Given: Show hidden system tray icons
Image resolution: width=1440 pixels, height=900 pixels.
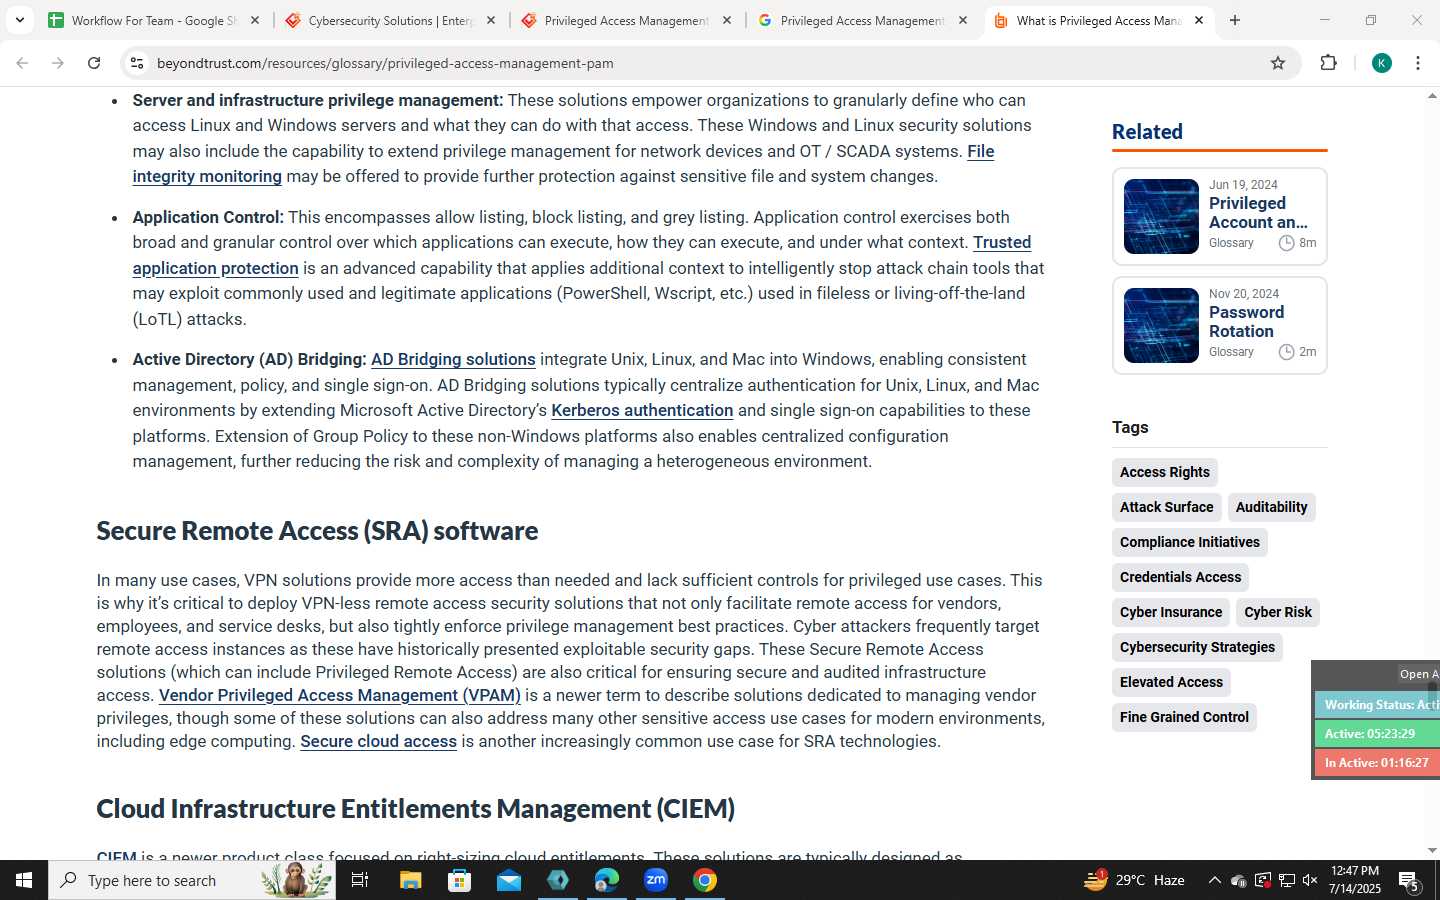Looking at the screenshot, I should pyautogui.click(x=1214, y=880).
